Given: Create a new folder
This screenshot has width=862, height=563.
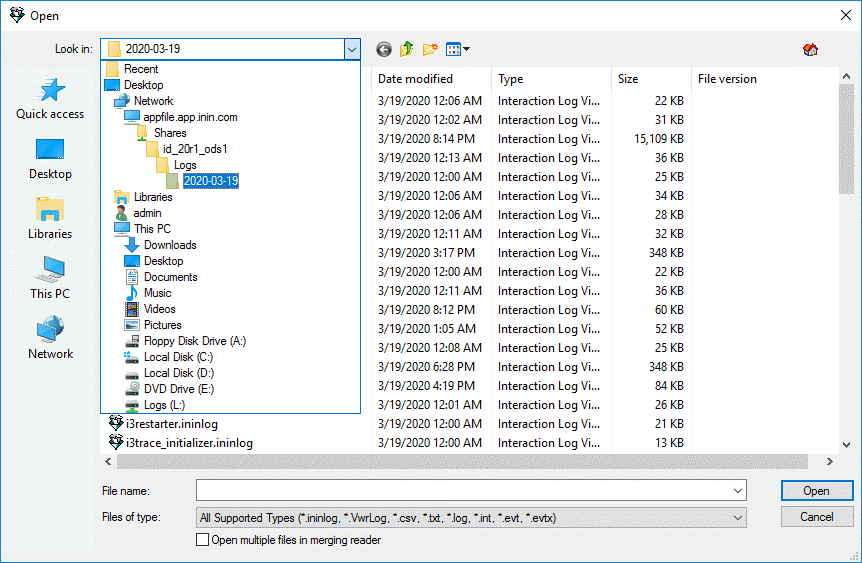Looking at the screenshot, I should [x=430, y=49].
